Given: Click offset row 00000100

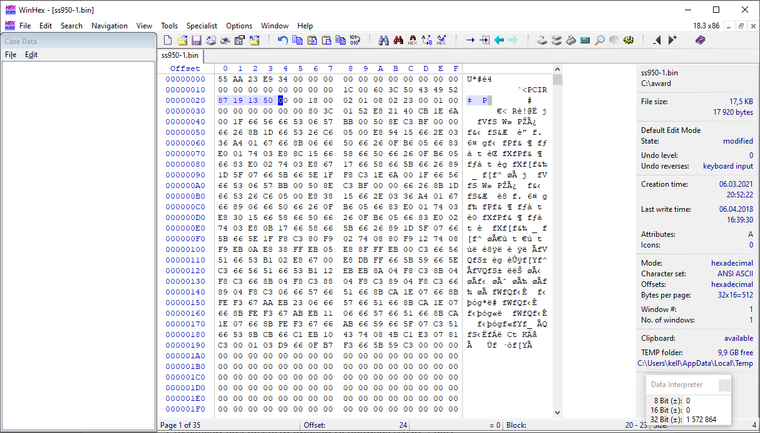Looking at the screenshot, I should (x=185, y=249).
